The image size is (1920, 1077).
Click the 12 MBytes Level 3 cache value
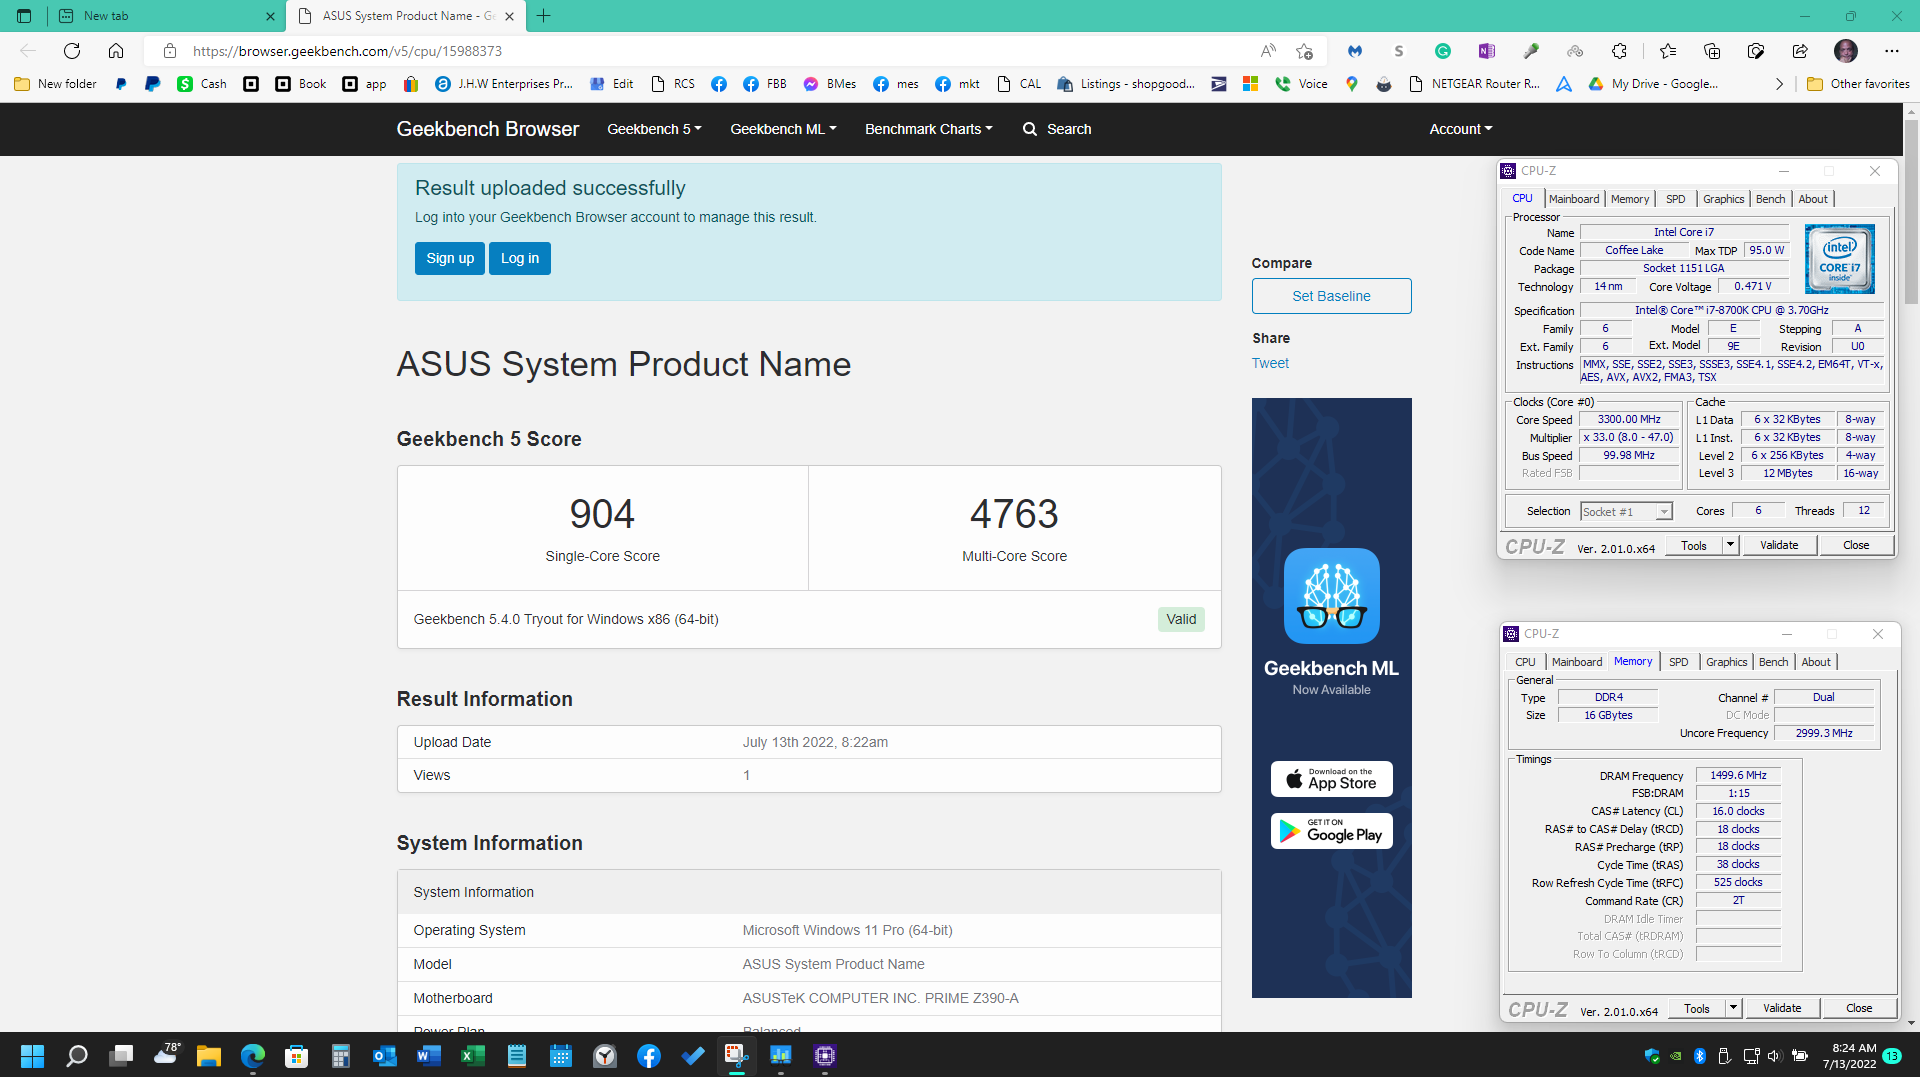click(1787, 474)
